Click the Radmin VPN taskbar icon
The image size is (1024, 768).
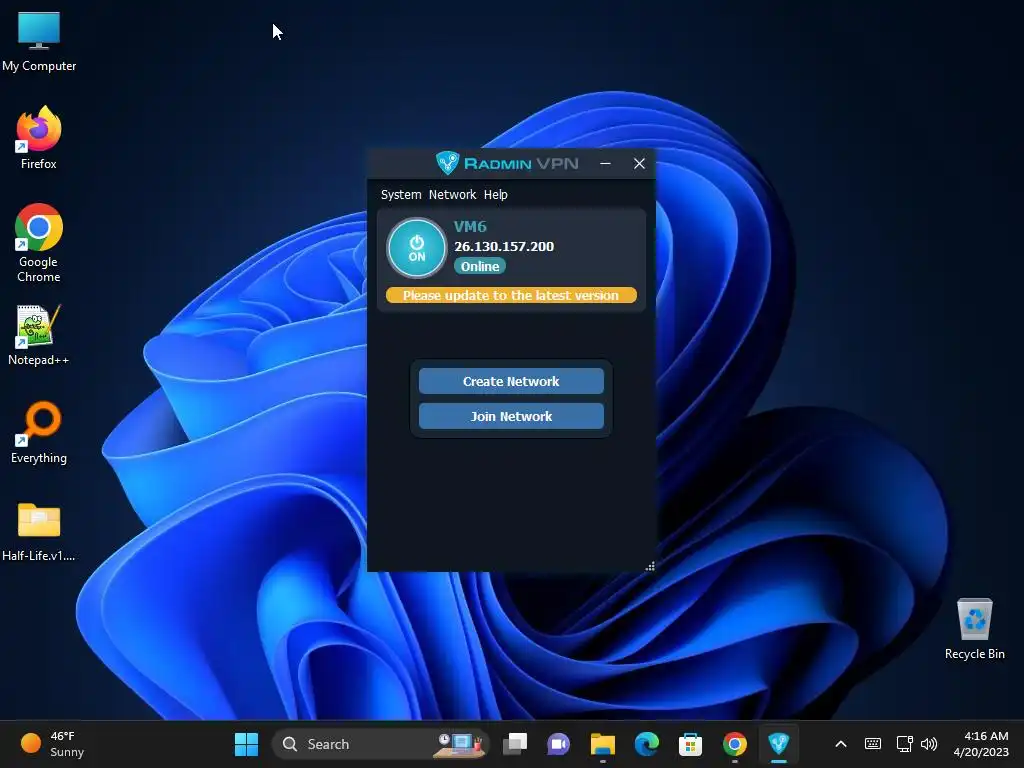pos(778,744)
